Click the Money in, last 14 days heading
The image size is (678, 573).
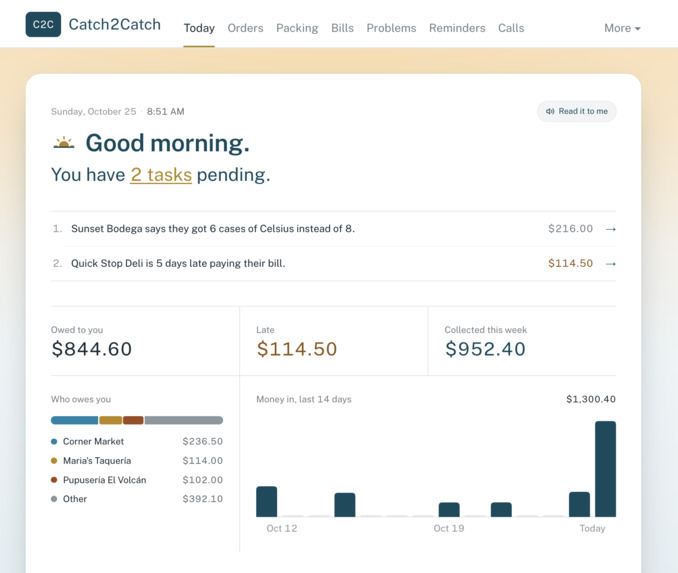tap(304, 399)
